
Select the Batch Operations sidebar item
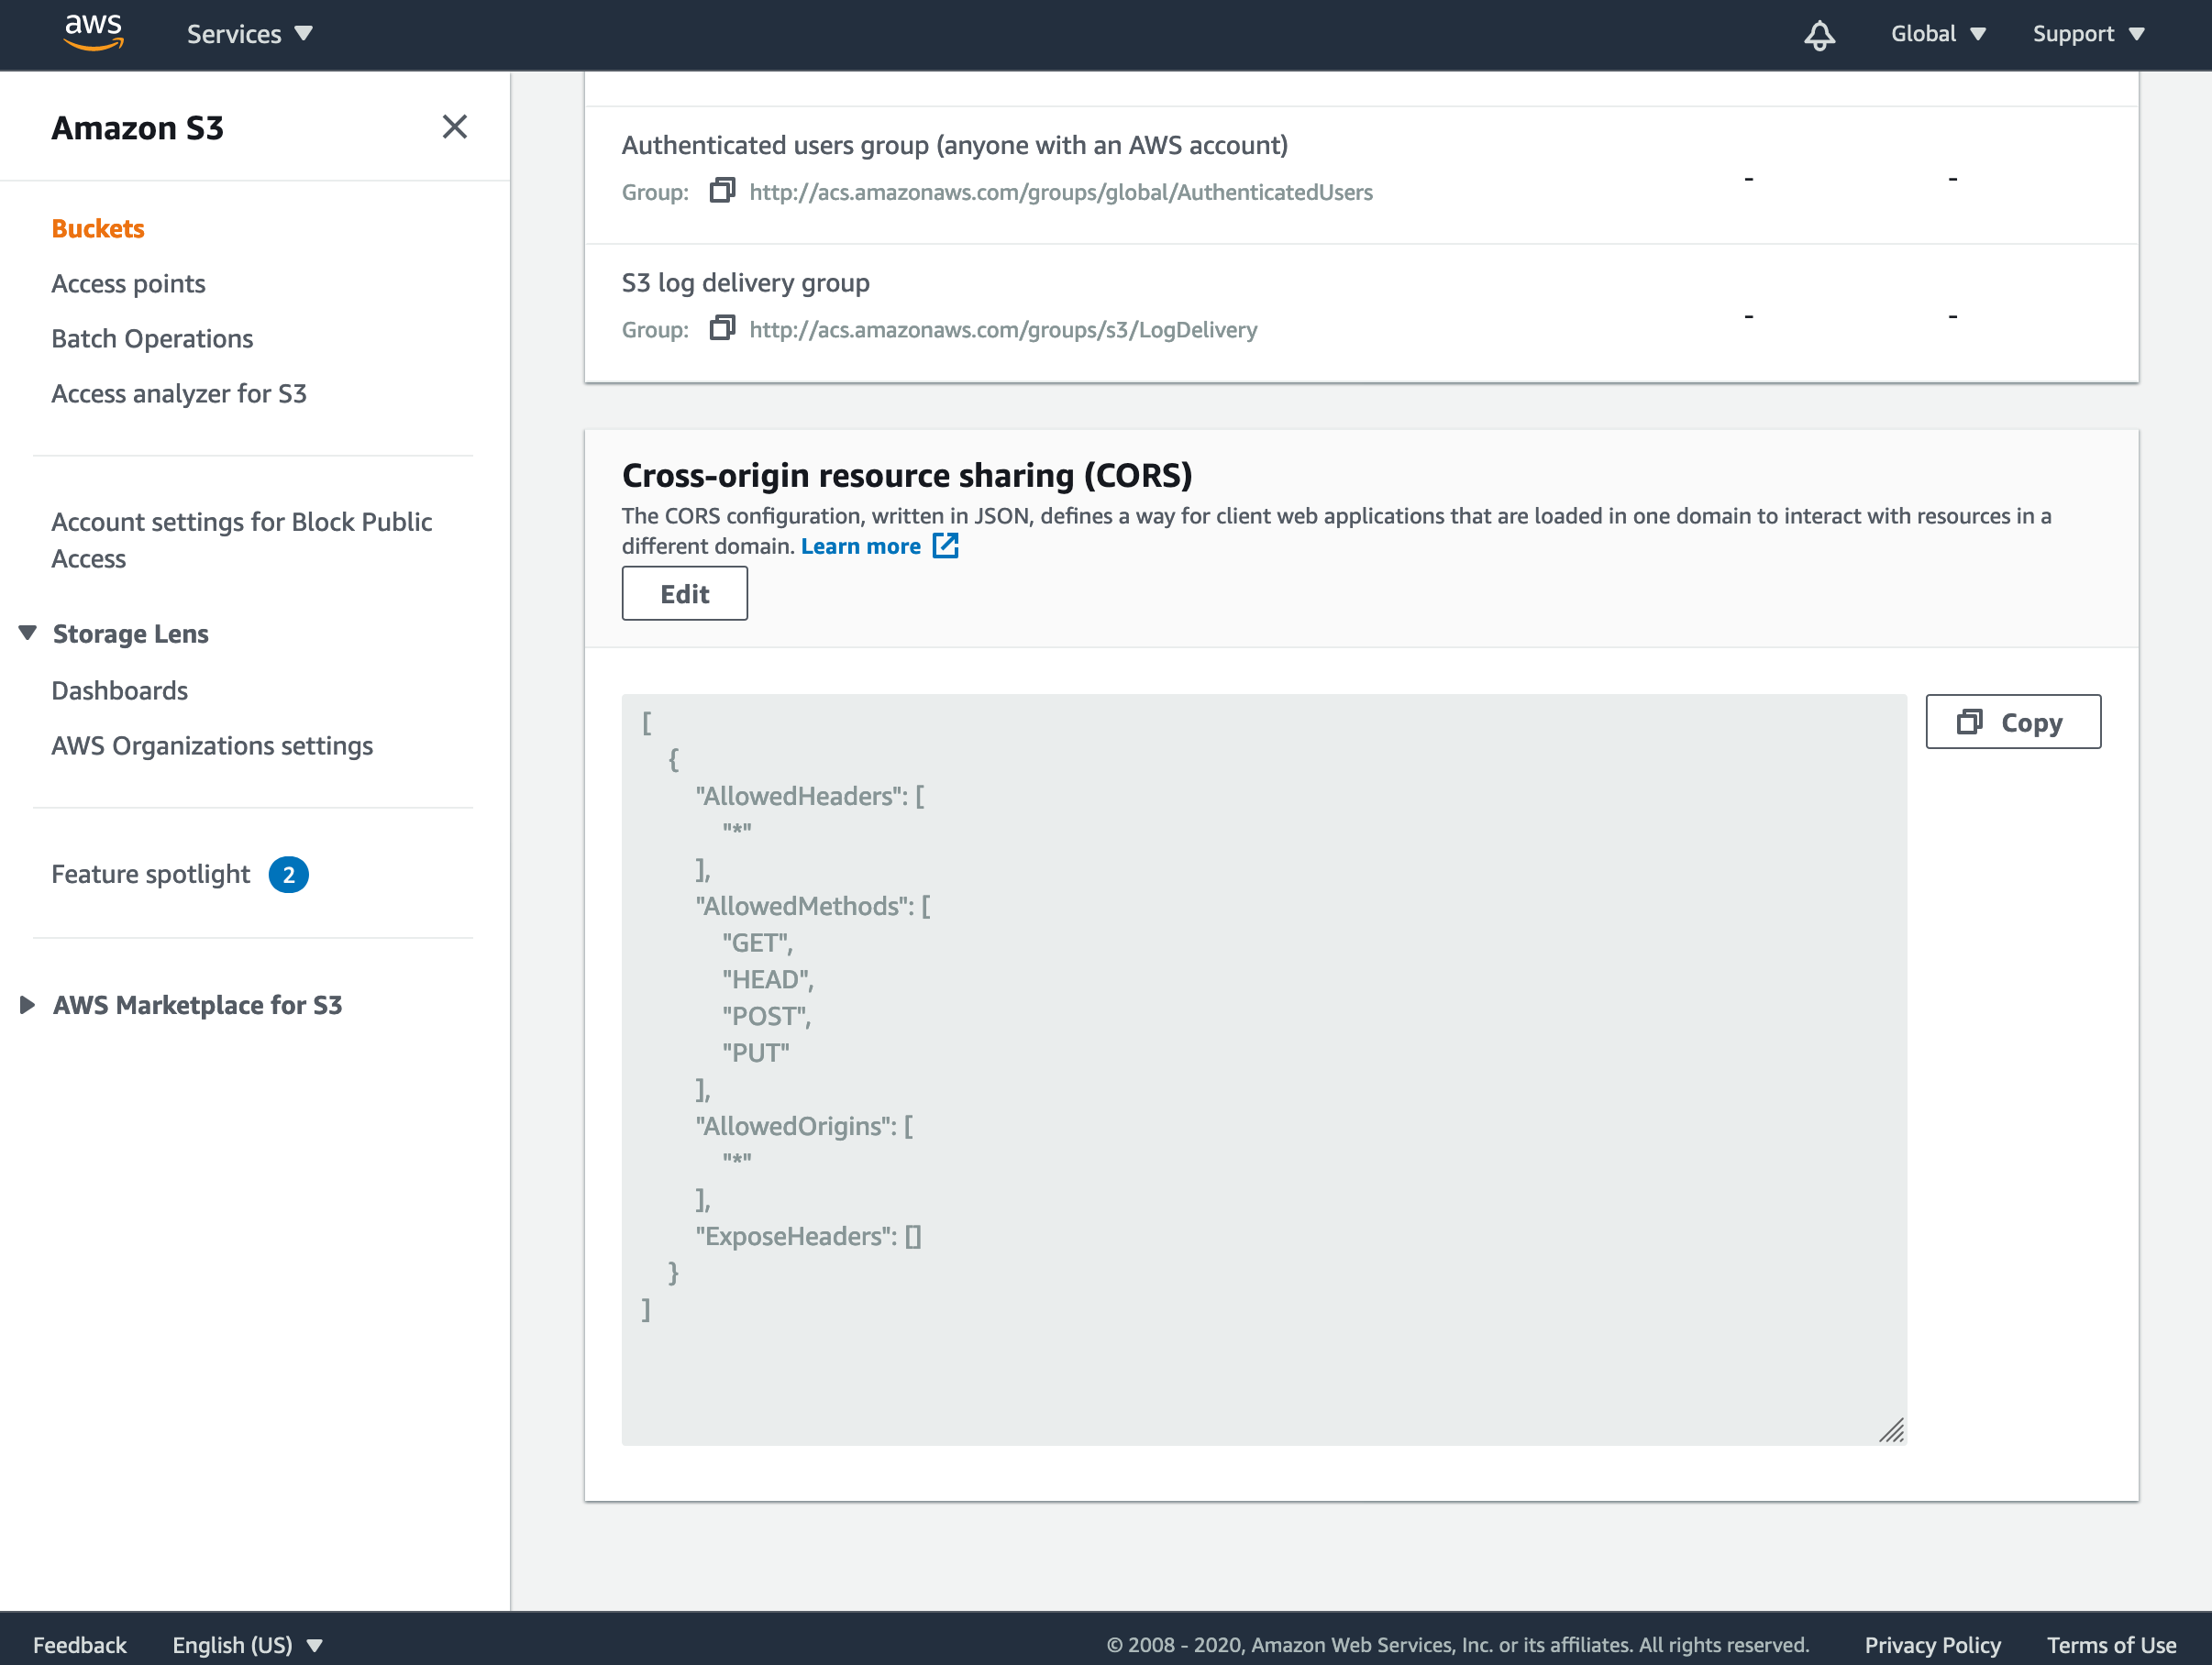click(154, 337)
